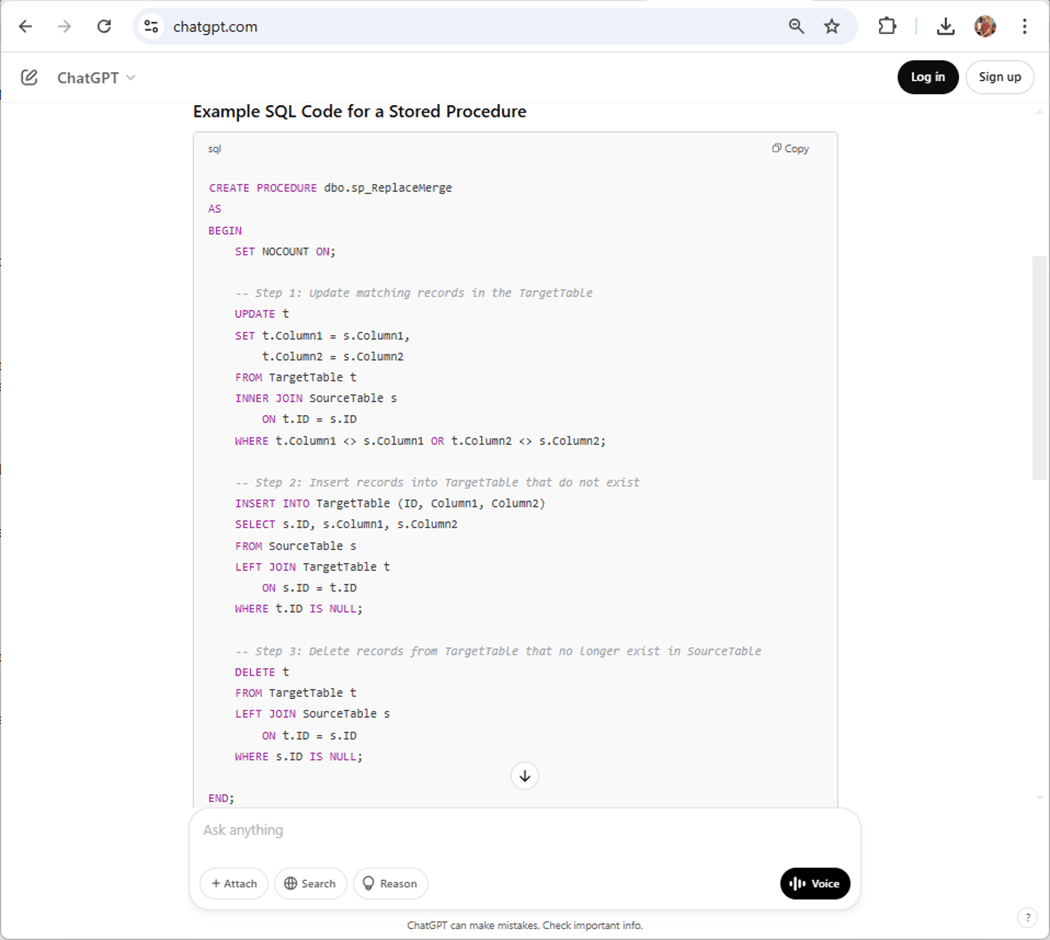Screen dimensions: 1050x940
Task: Click the zoom magnifier icon in address bar
Action: coord(796,27)
